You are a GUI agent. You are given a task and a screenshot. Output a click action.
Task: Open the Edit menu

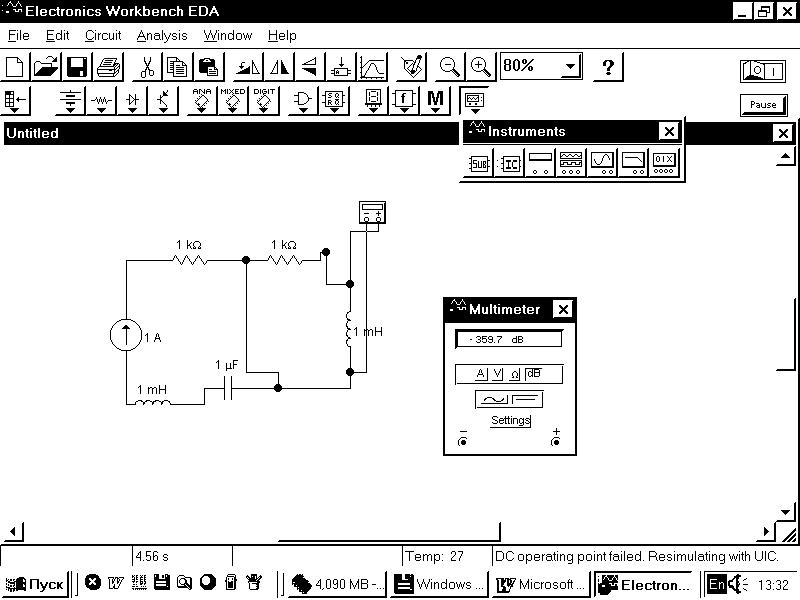tap(57, 36)
